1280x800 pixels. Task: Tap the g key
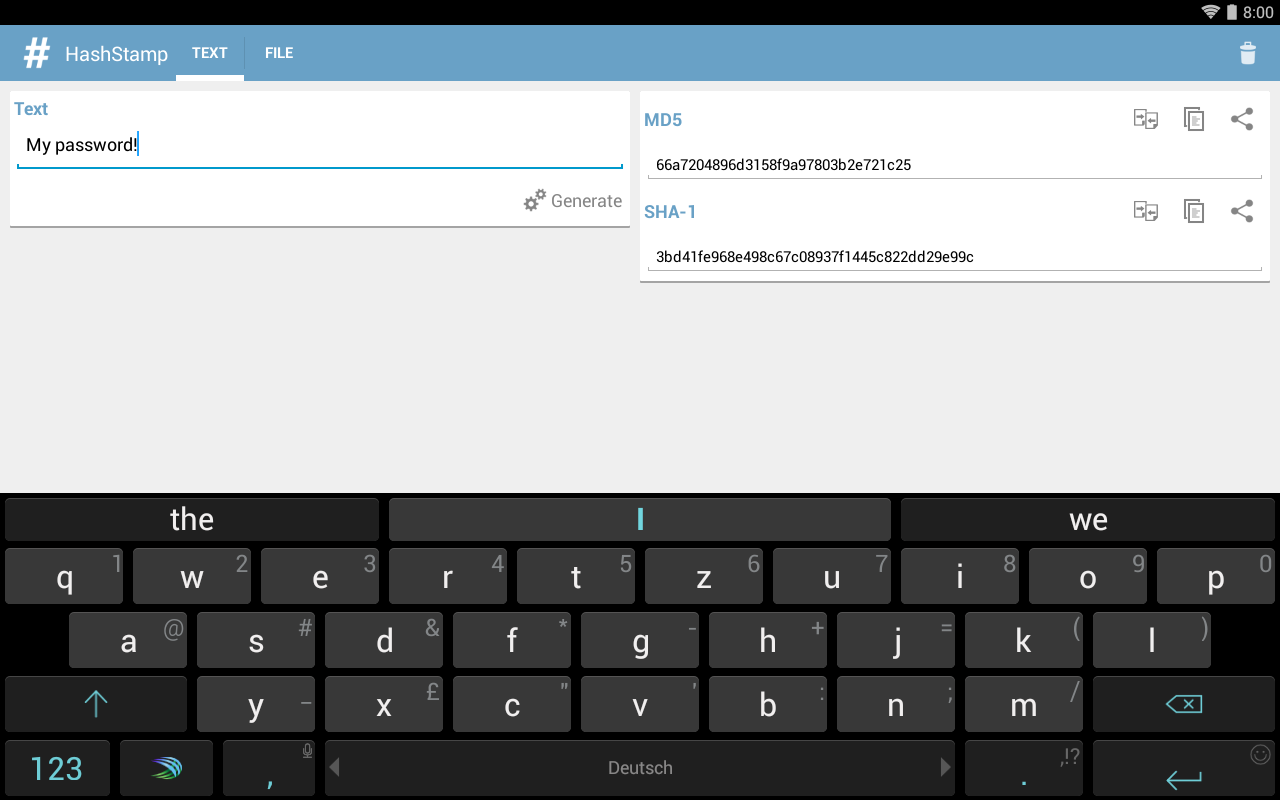640,640
